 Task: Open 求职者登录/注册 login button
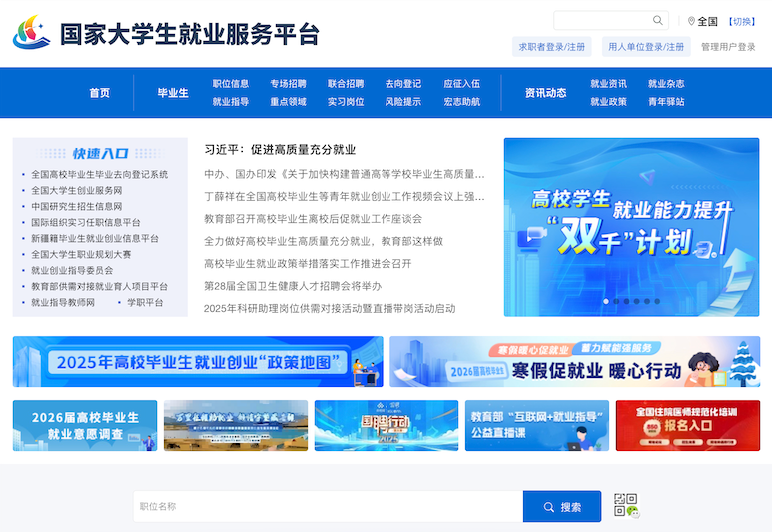coord(553,47)
